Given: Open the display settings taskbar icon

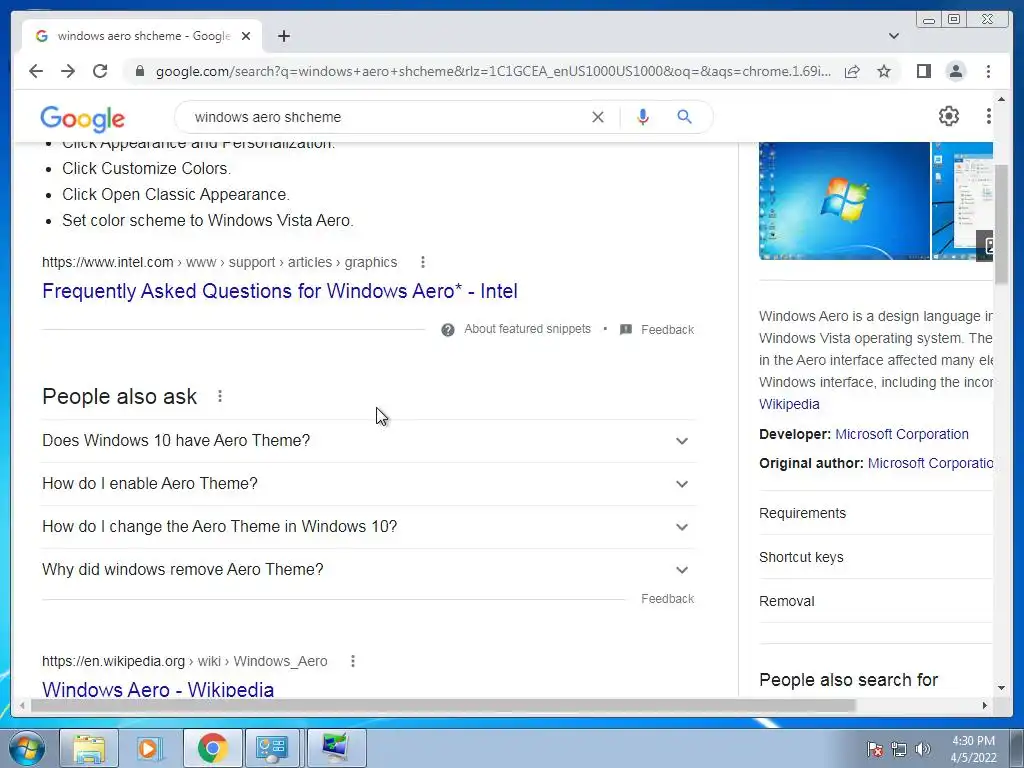Looking at the screenshot, I should [335, 748].
